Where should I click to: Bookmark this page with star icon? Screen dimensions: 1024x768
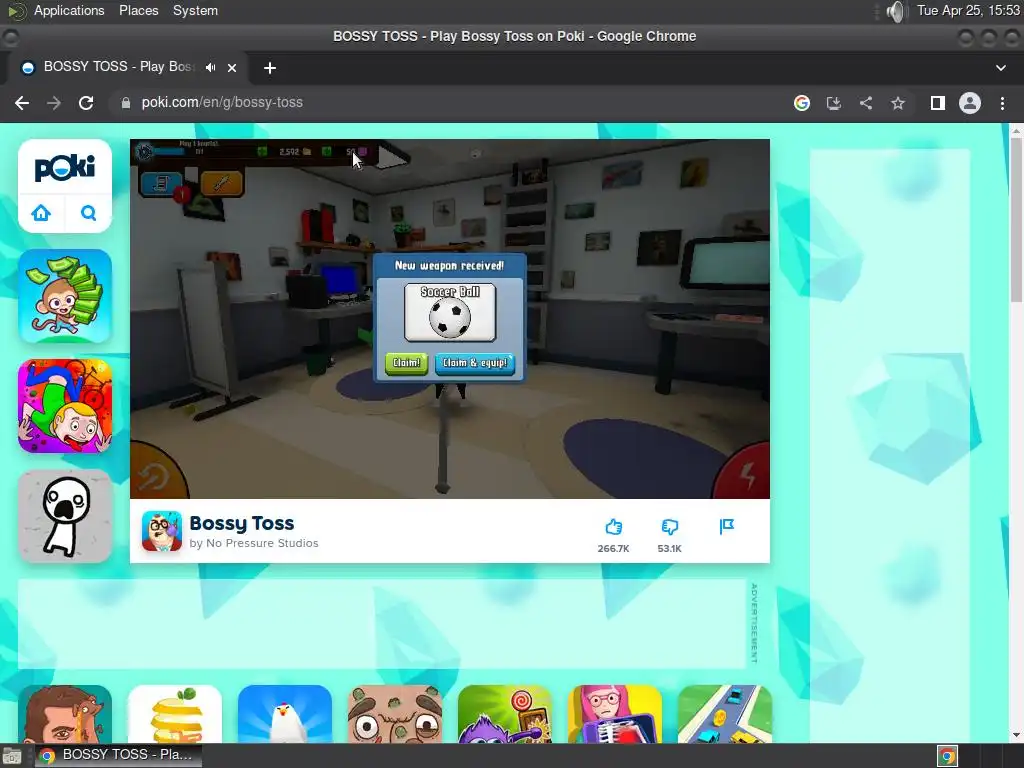click(x=898, y=103)
